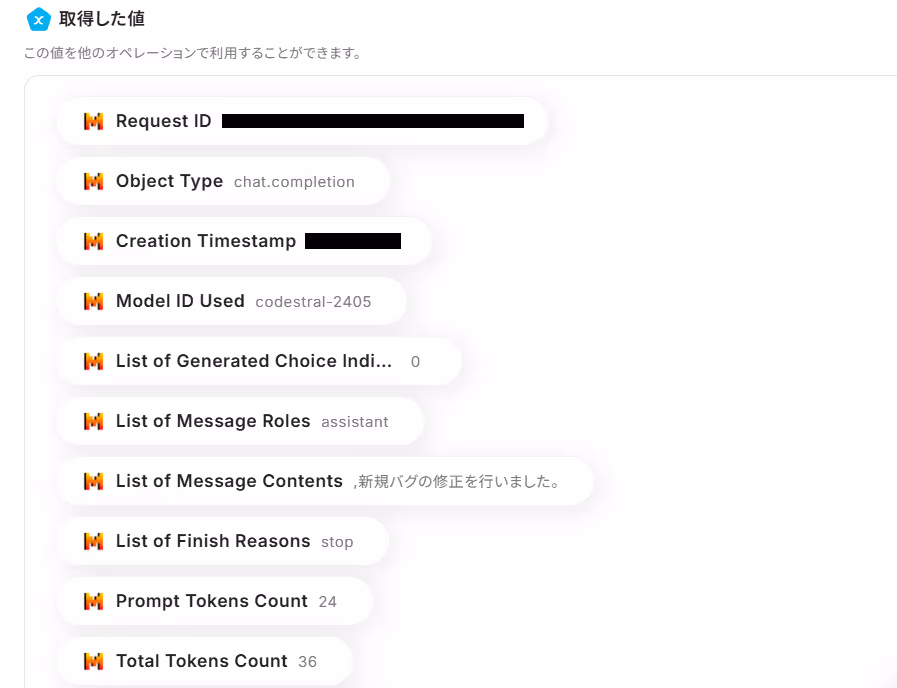The width and height of the screenshot is (897, 688).
Task: Select the Model ID Used codestral-2405 chip
Action: pos(231,301)
